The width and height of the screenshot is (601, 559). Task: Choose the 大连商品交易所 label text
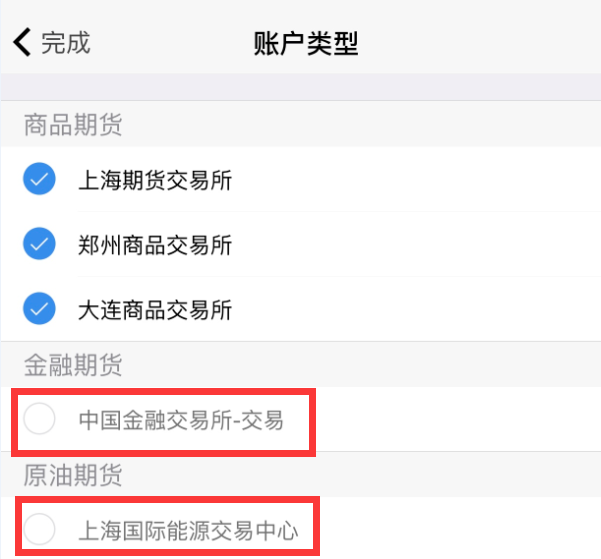click(155, 310)
